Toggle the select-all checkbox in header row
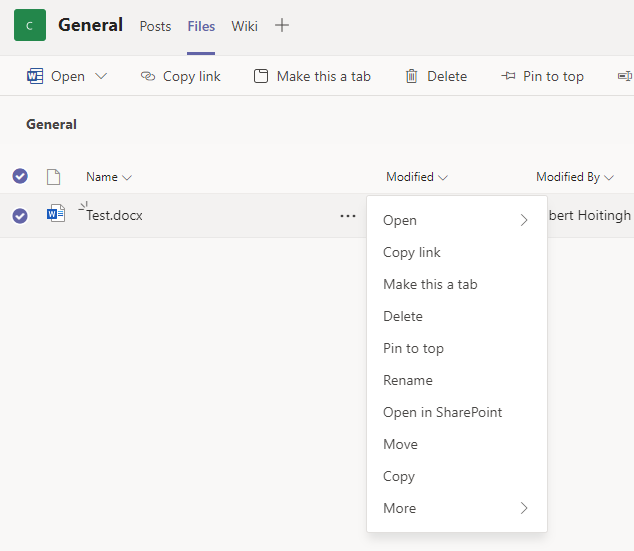 click(20, 177)
